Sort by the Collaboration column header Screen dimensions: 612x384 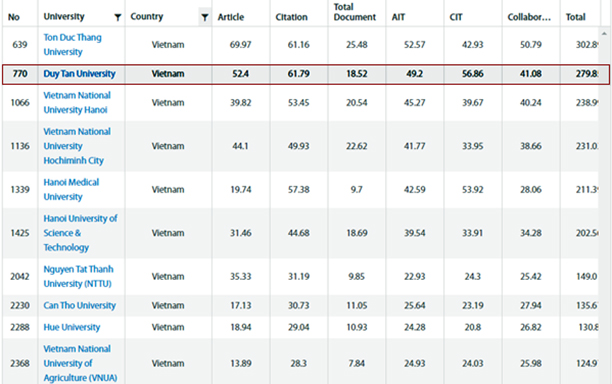(x=529, y=17)
